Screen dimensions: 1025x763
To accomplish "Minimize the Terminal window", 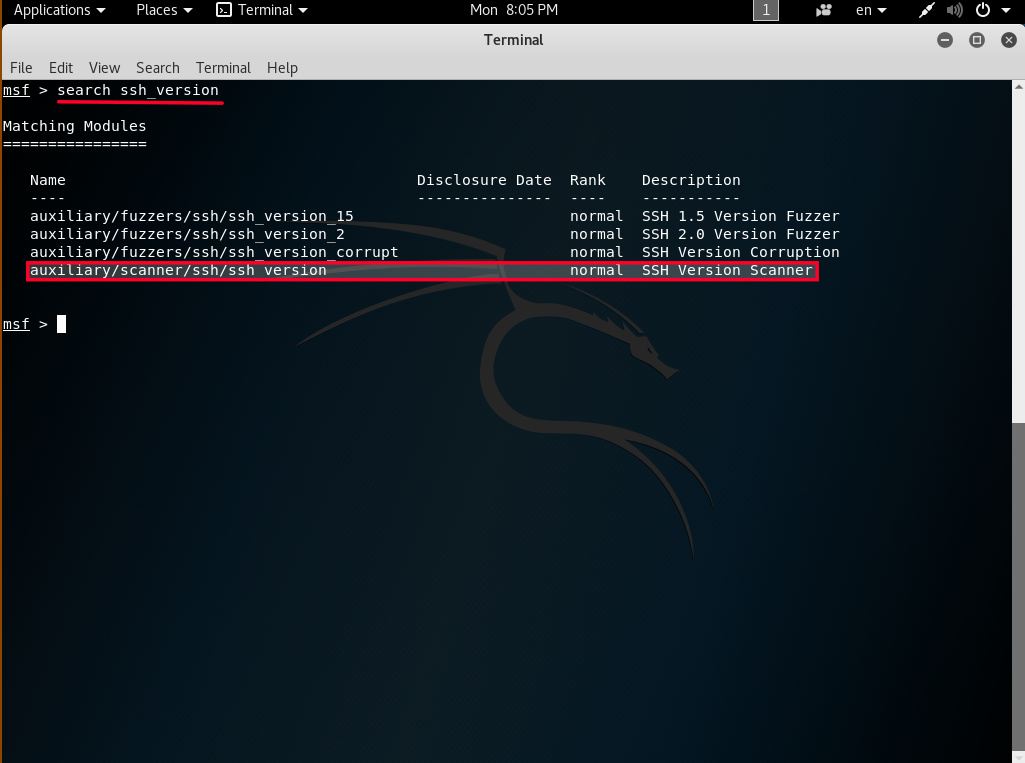I will (x=945, y=40).
